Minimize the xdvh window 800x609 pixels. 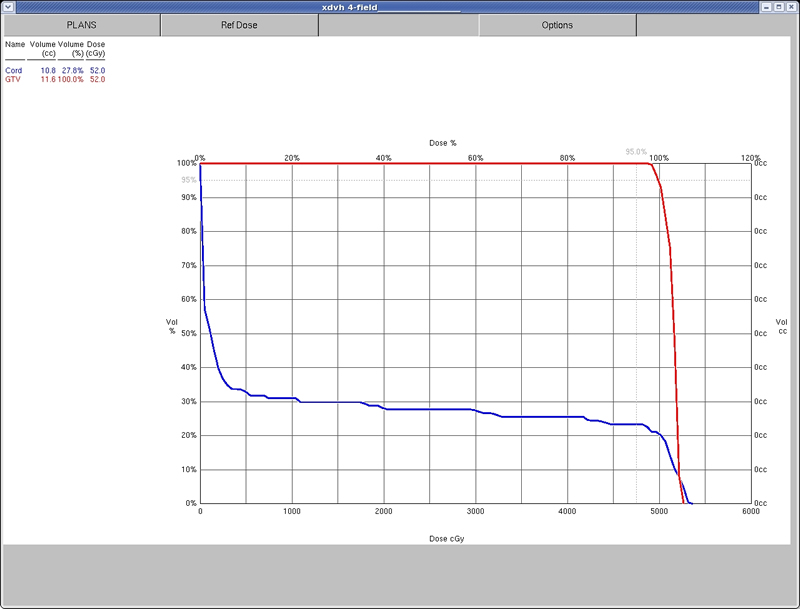(x=765, y=6)
